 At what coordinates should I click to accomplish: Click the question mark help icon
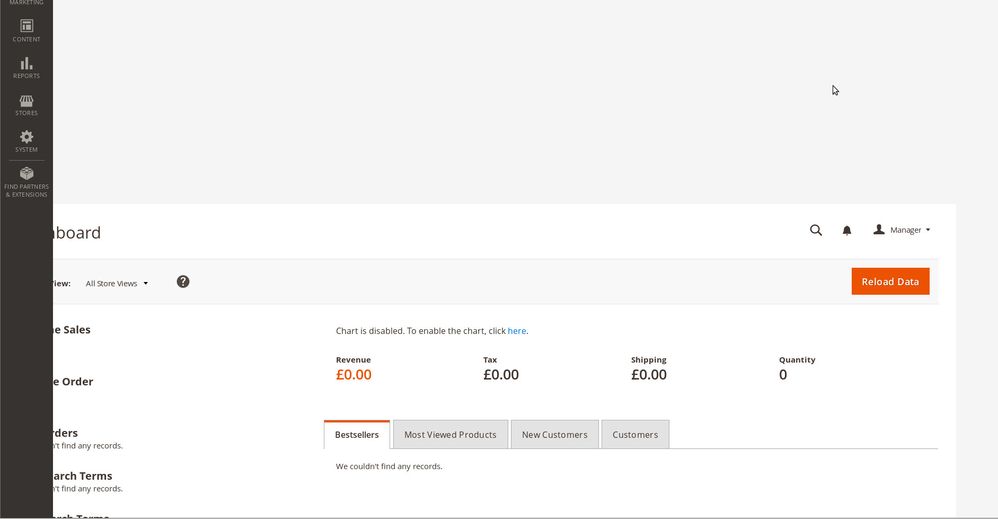click(x=183, y=282)
